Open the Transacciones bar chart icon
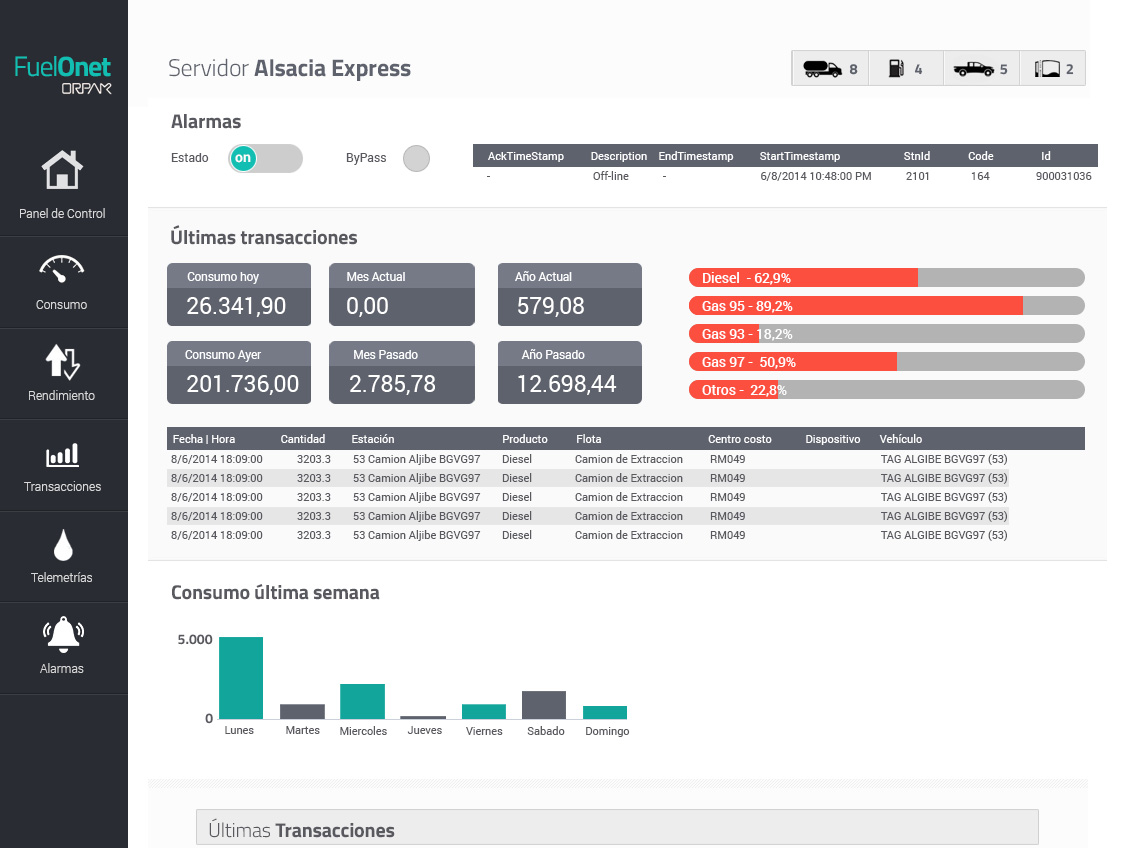Viewport: 1130px width, 848px height. [x=62, y=456]
